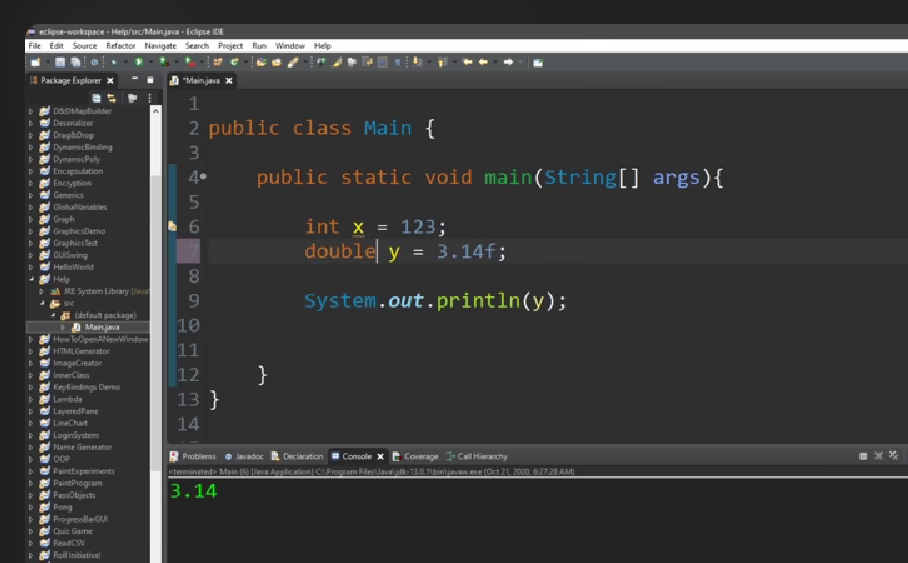Close the Main.java editor tab

coord(229,80)
